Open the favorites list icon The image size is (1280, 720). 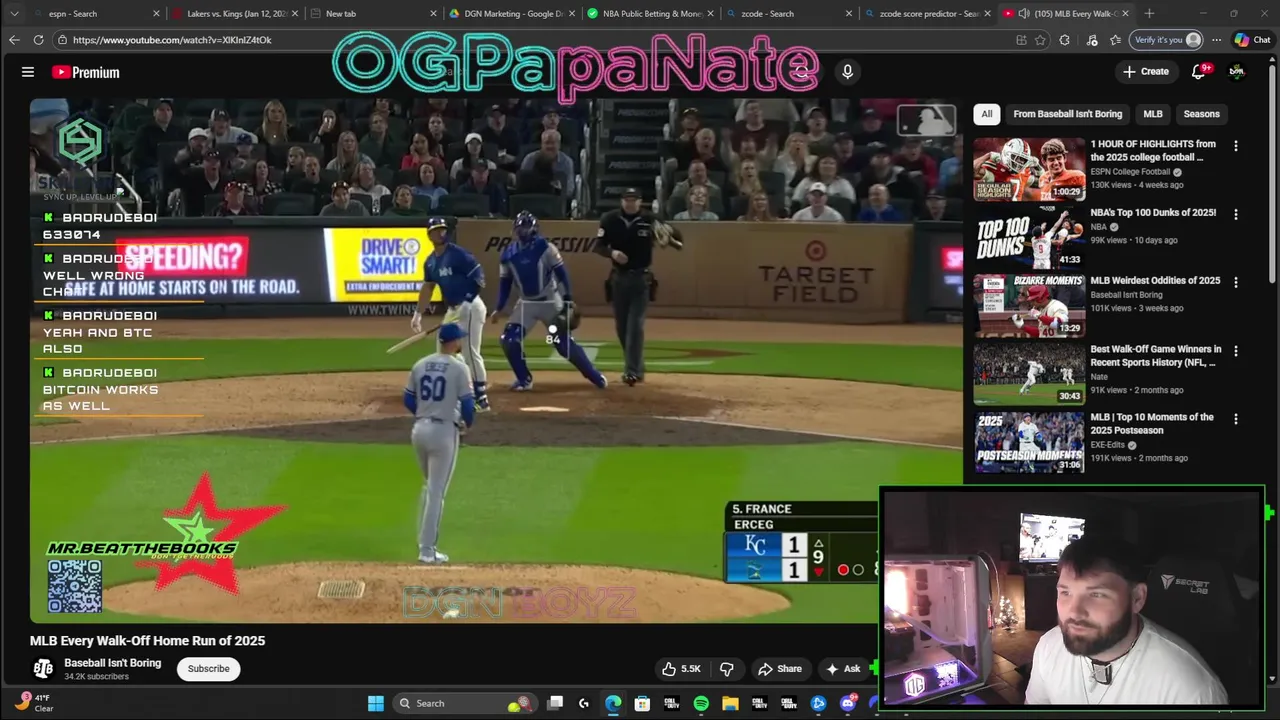(x=1115, y=40)
